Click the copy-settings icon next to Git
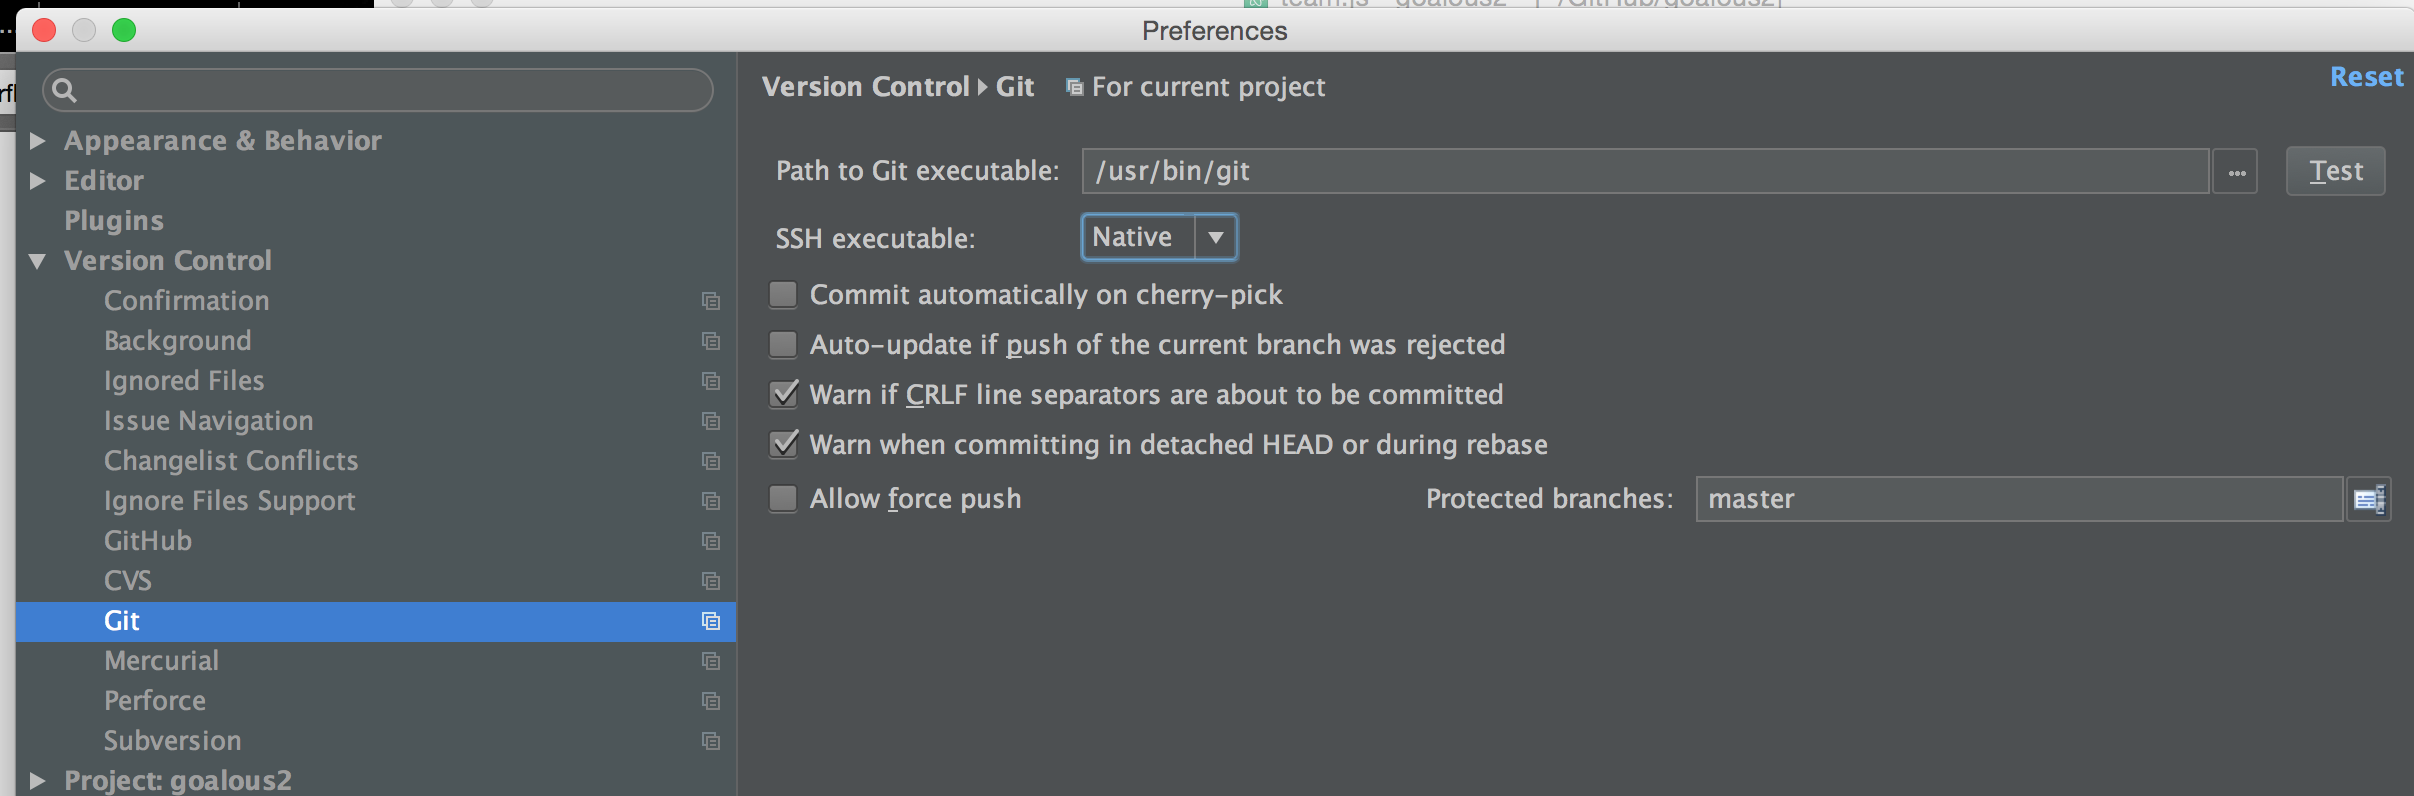The image size is (2414, 796). click(711, 620)
